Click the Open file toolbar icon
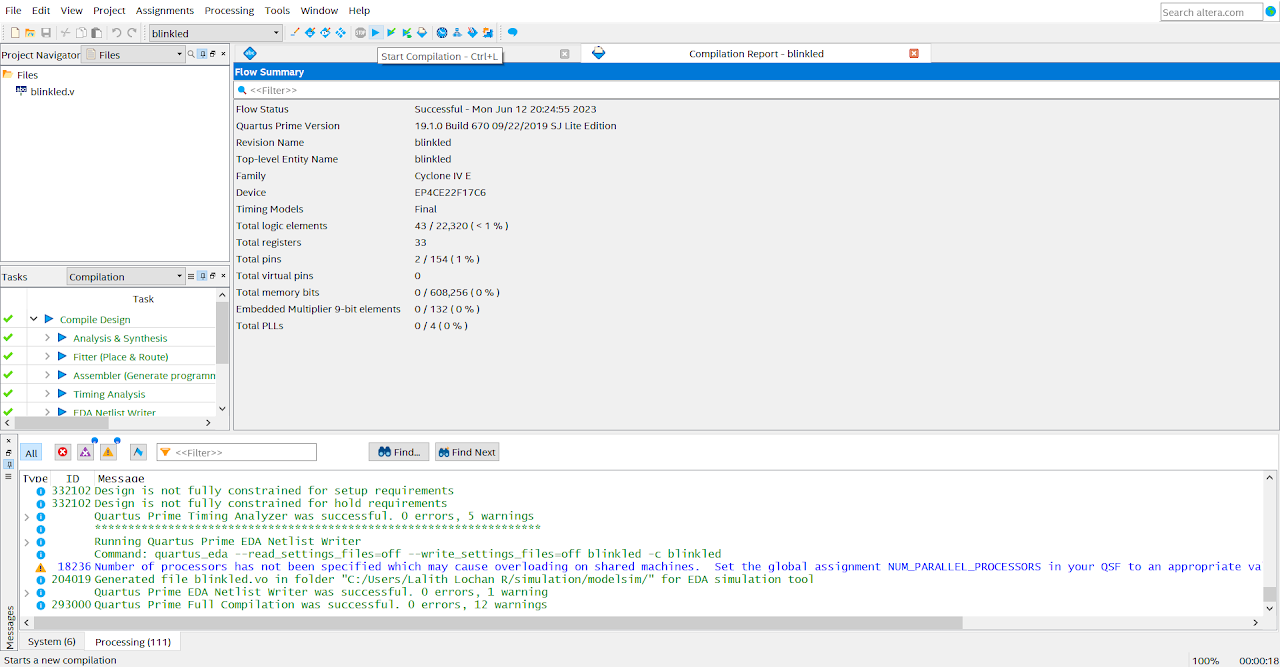 (30, 33)
